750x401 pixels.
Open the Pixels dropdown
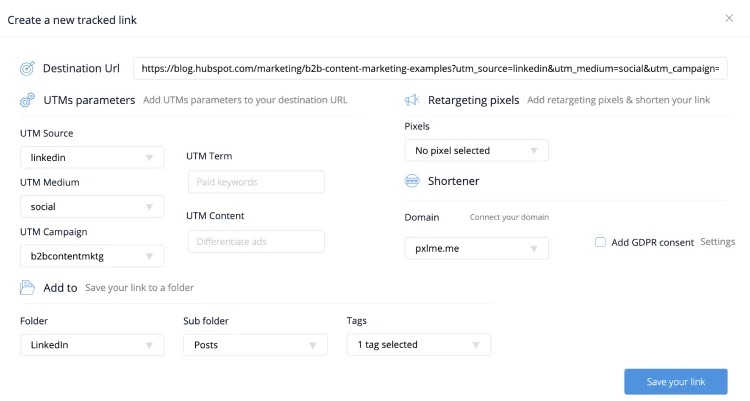tap(476, 150)
